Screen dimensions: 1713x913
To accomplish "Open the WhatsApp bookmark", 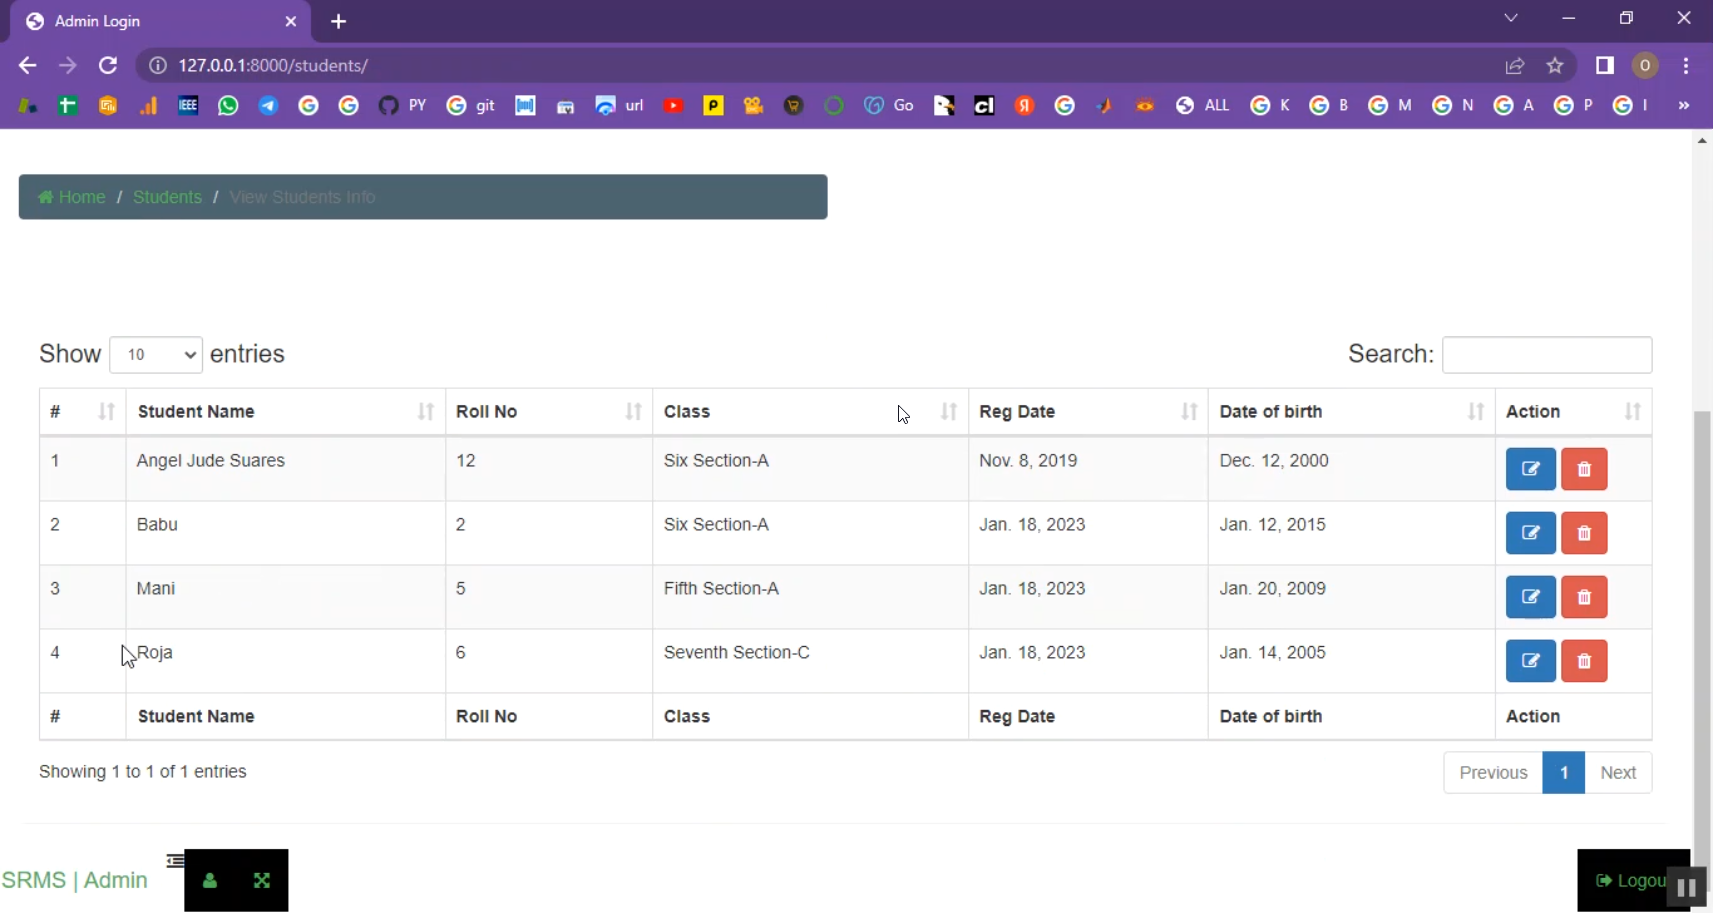I will [228, 105].
